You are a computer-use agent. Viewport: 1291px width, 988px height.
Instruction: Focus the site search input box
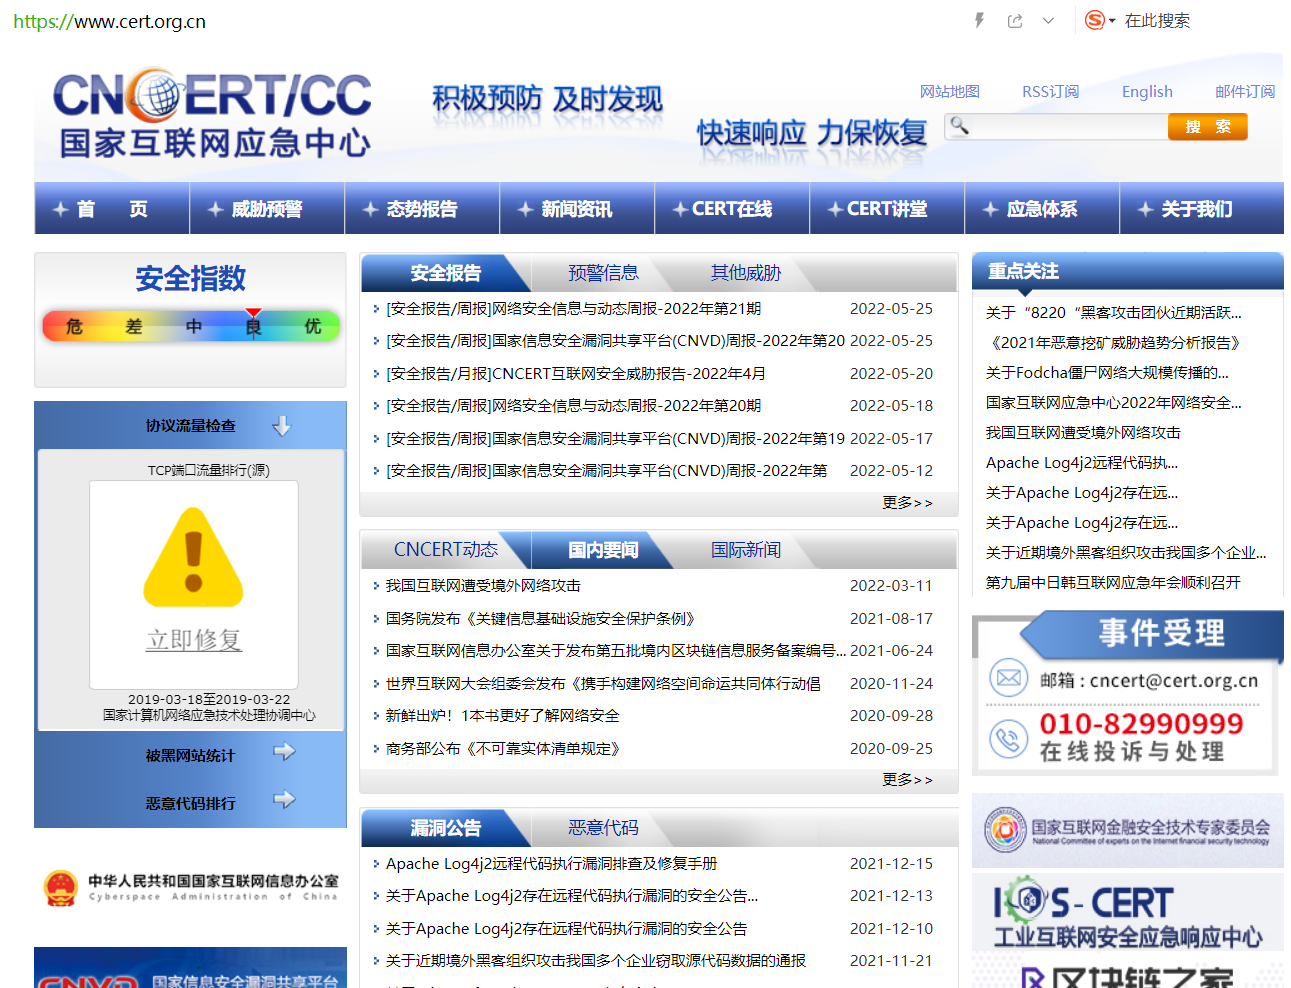(x=1068, y=126)
